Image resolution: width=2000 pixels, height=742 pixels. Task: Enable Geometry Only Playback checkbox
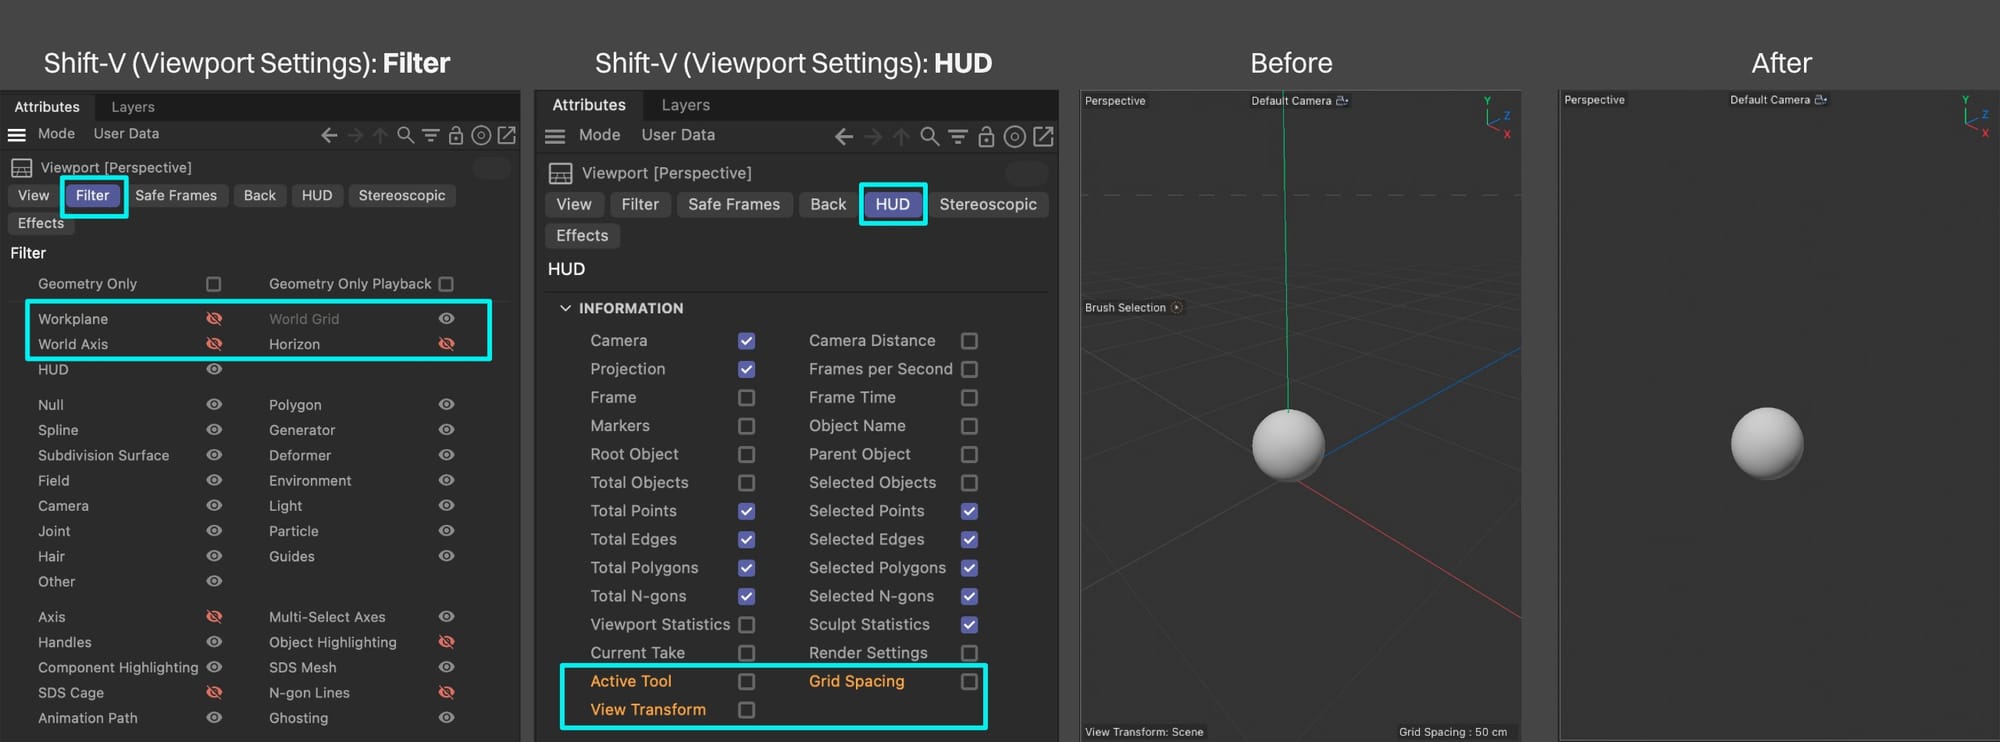click(446, 284)
